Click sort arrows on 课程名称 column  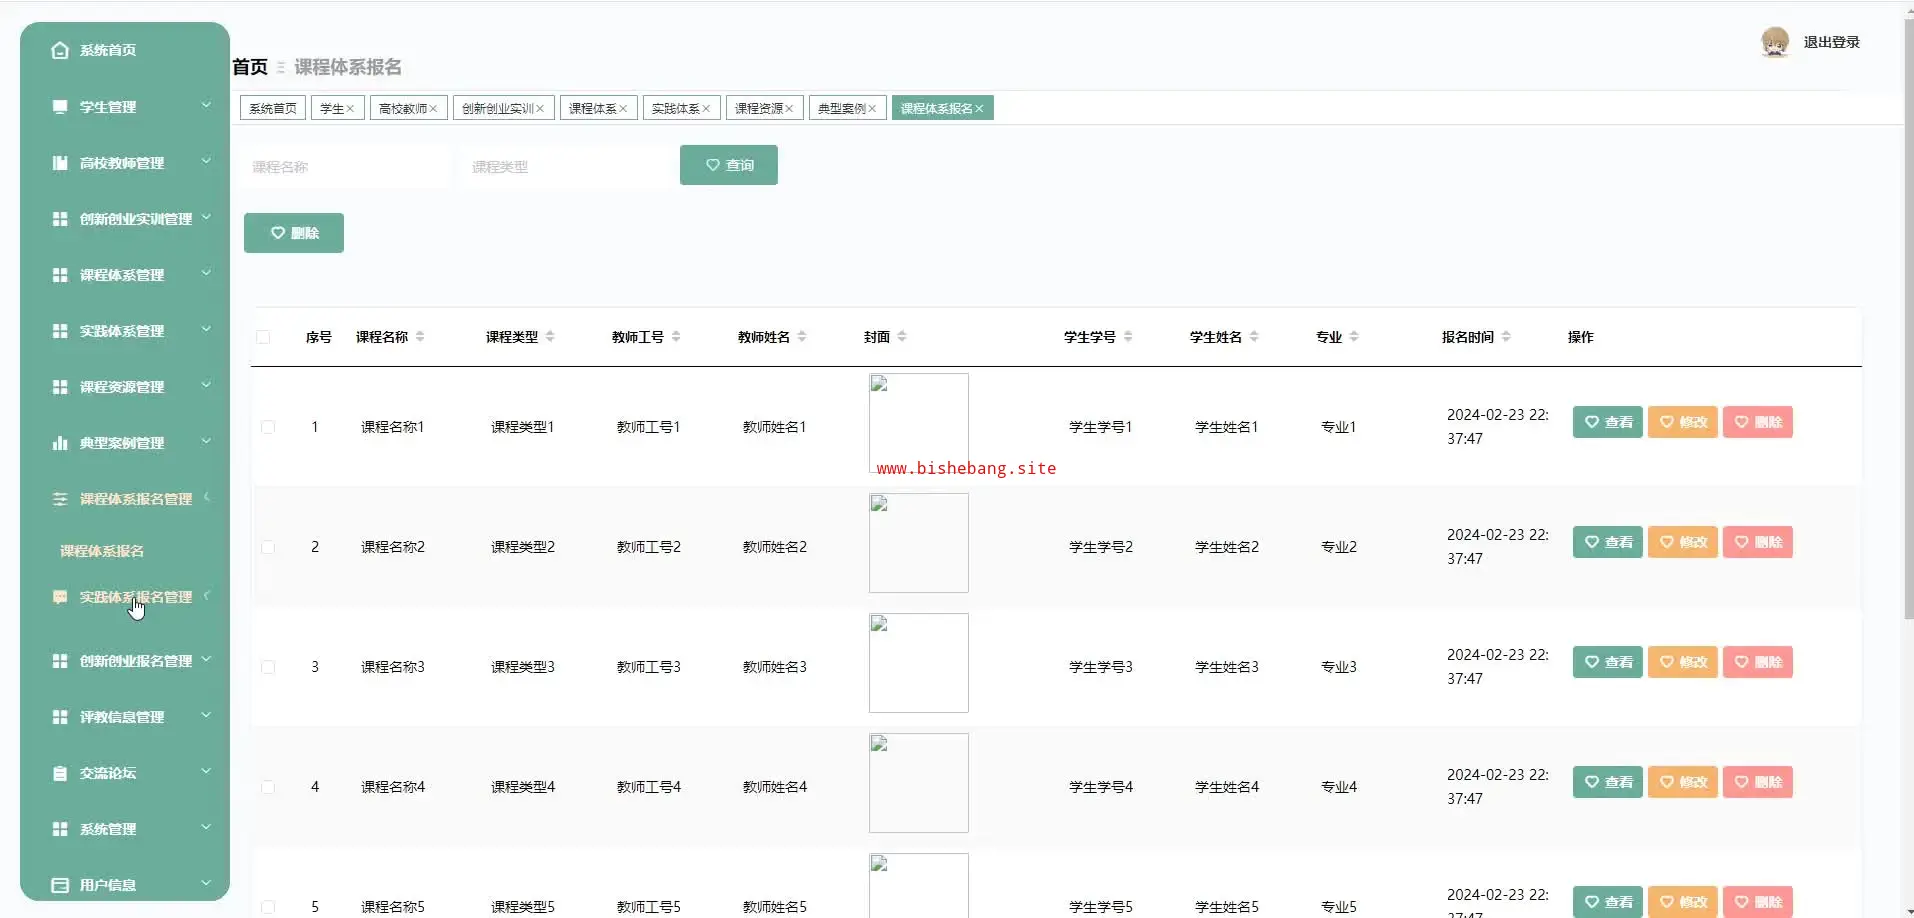pyautogui.click(x=420, y=337)
